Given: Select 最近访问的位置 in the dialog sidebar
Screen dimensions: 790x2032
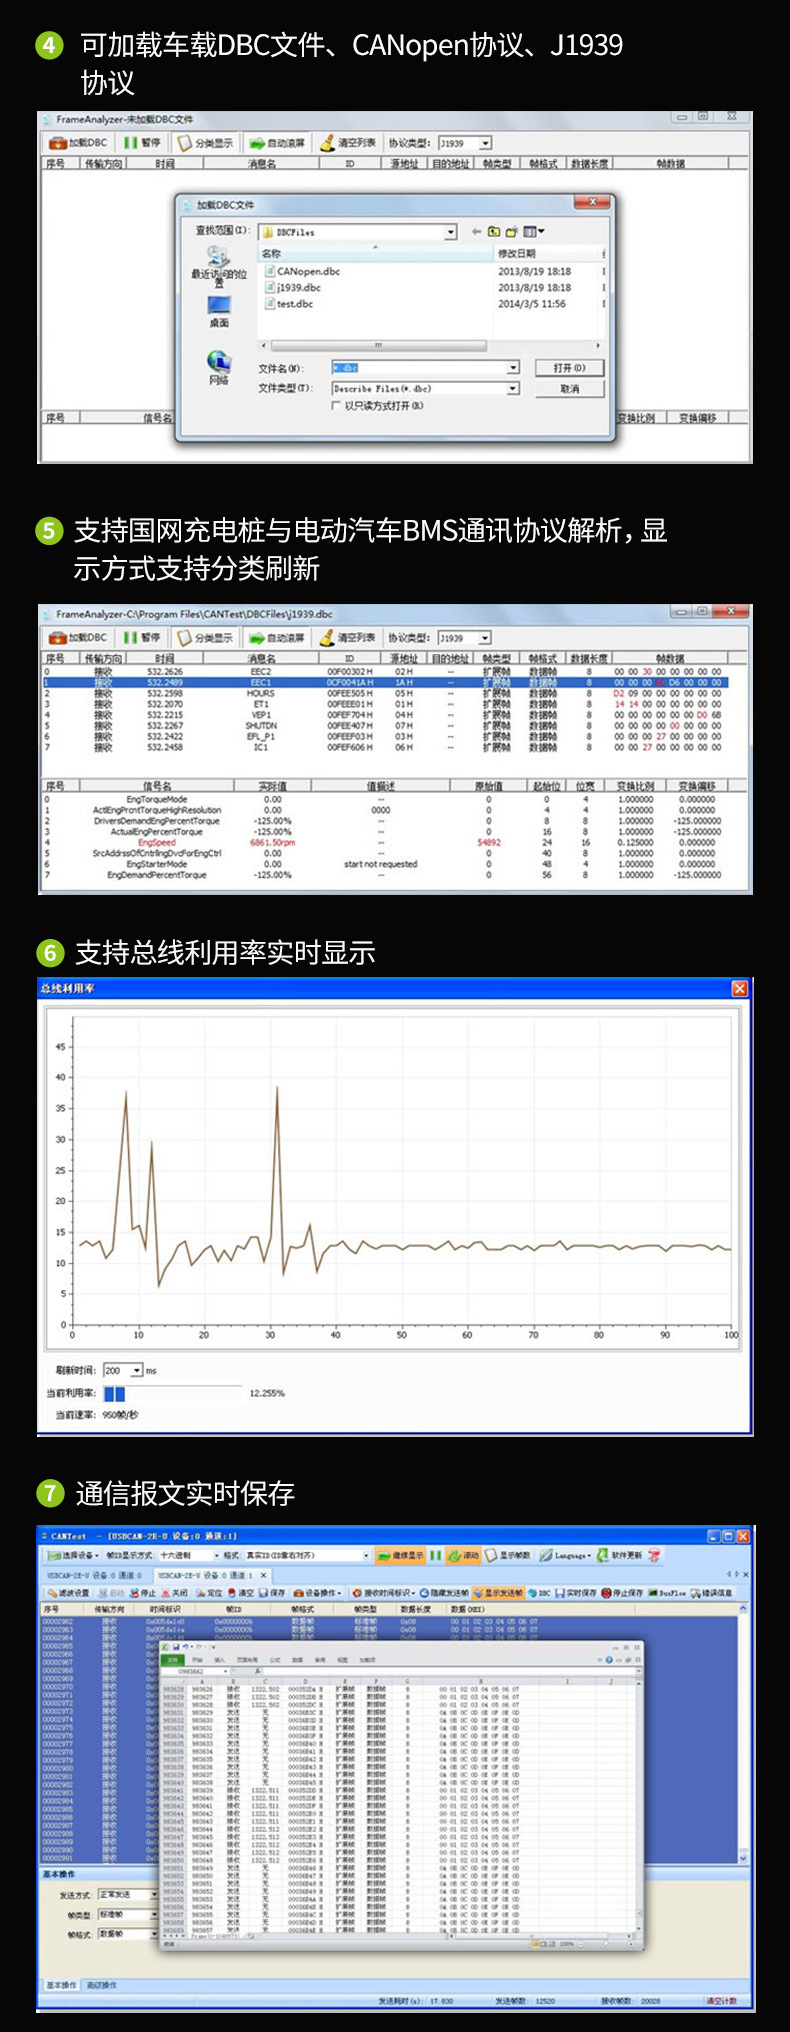Looking at the screenshot, I should [x=219, y=265].
